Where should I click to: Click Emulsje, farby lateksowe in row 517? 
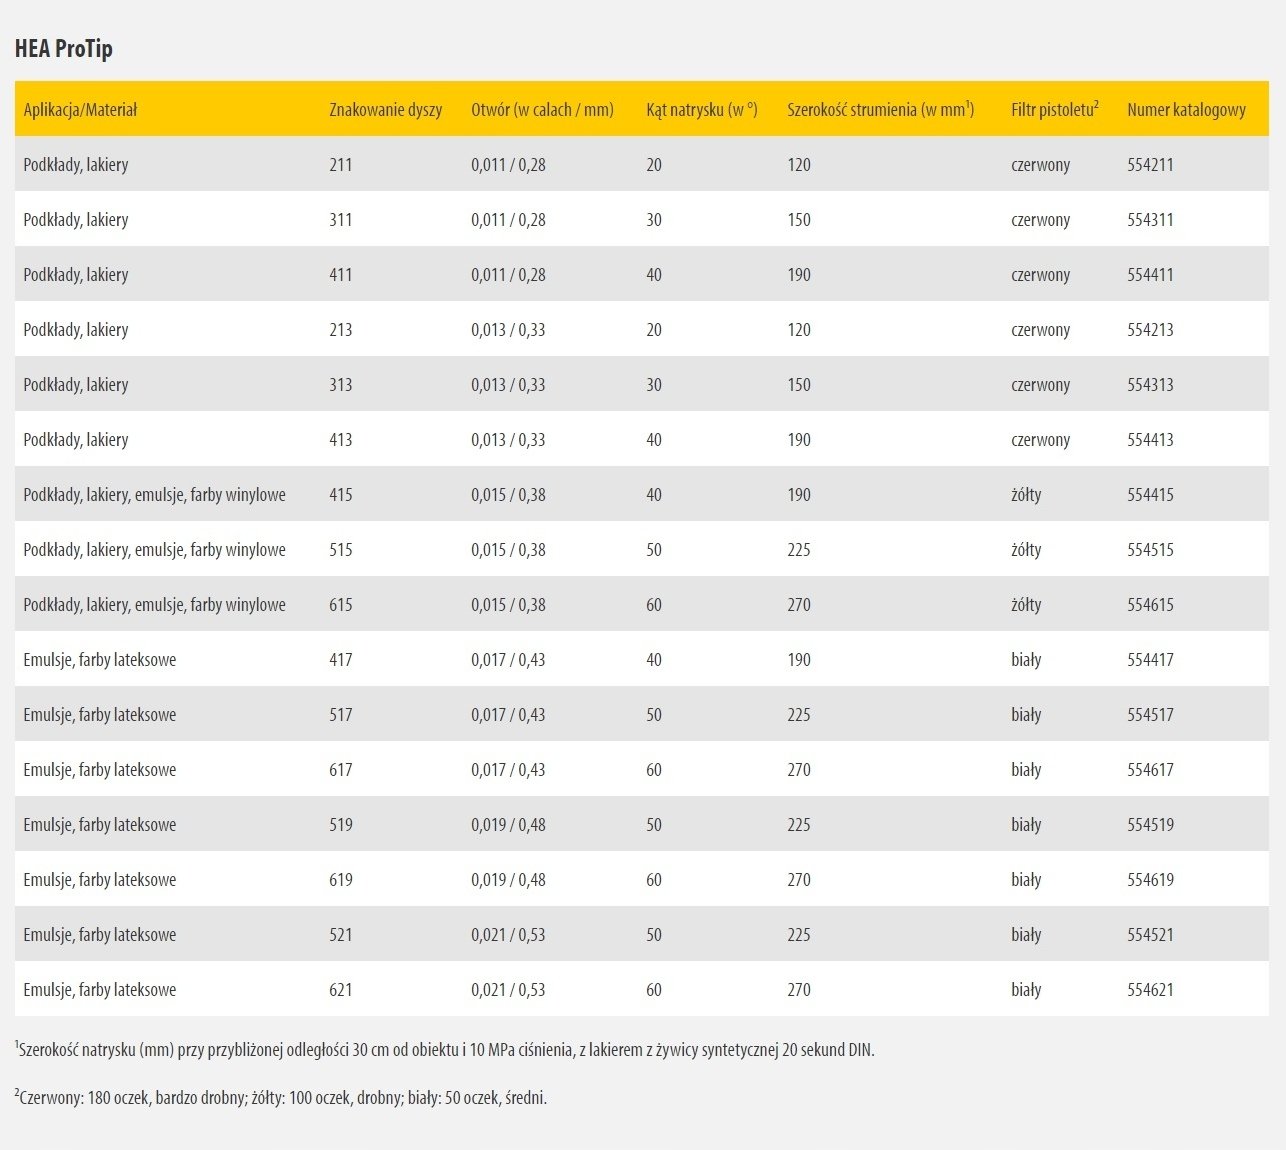(x=100, y=715)
